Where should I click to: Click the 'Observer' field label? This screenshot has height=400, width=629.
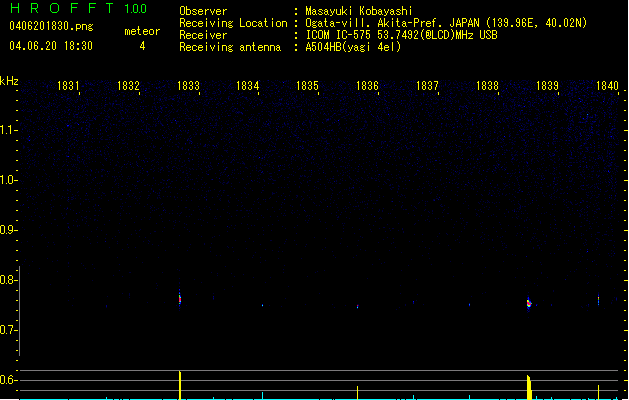pos(203,11)
